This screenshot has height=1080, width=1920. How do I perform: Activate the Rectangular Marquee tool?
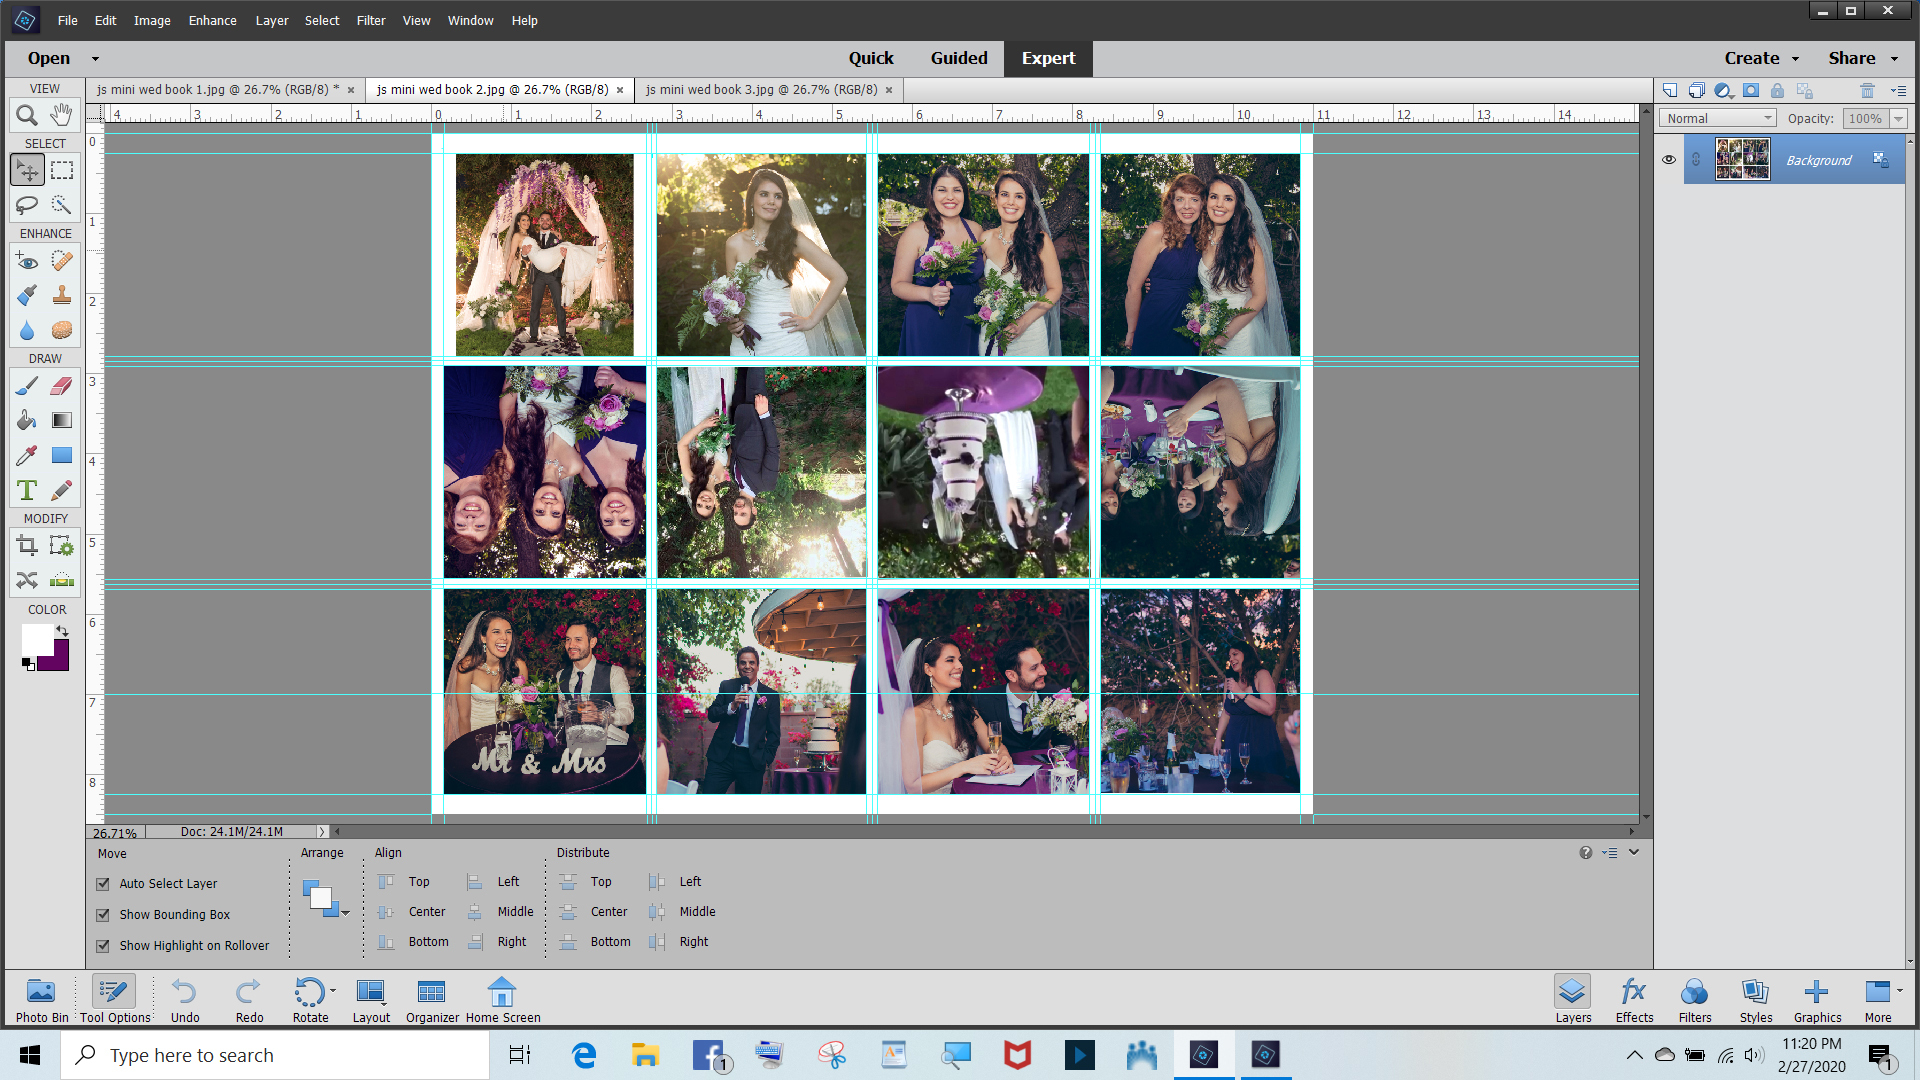[x=61, y=170]
